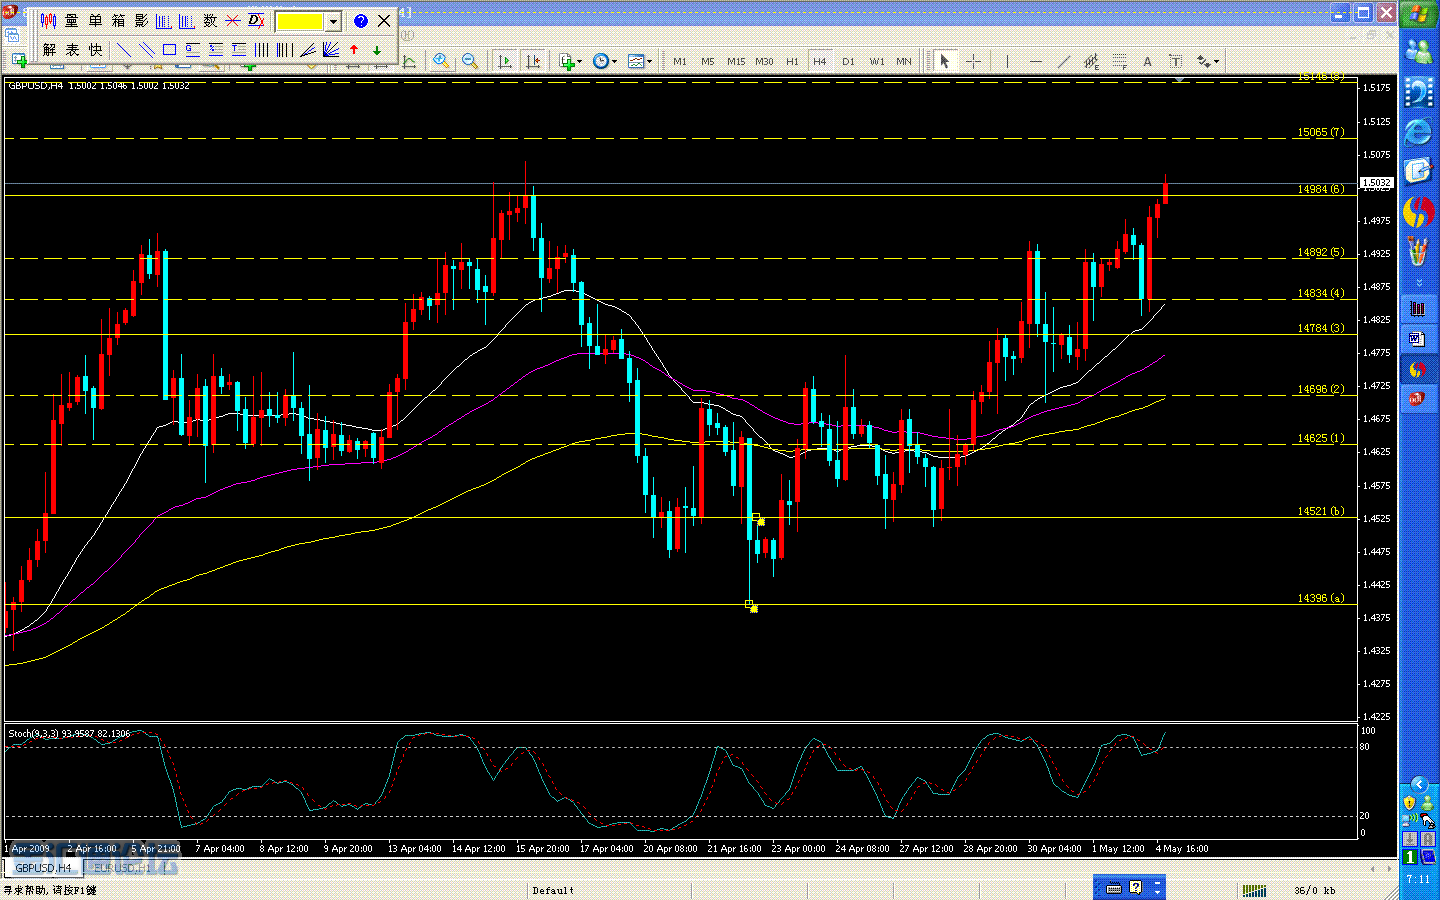Switch to the EURUSD chart tab

122,868
